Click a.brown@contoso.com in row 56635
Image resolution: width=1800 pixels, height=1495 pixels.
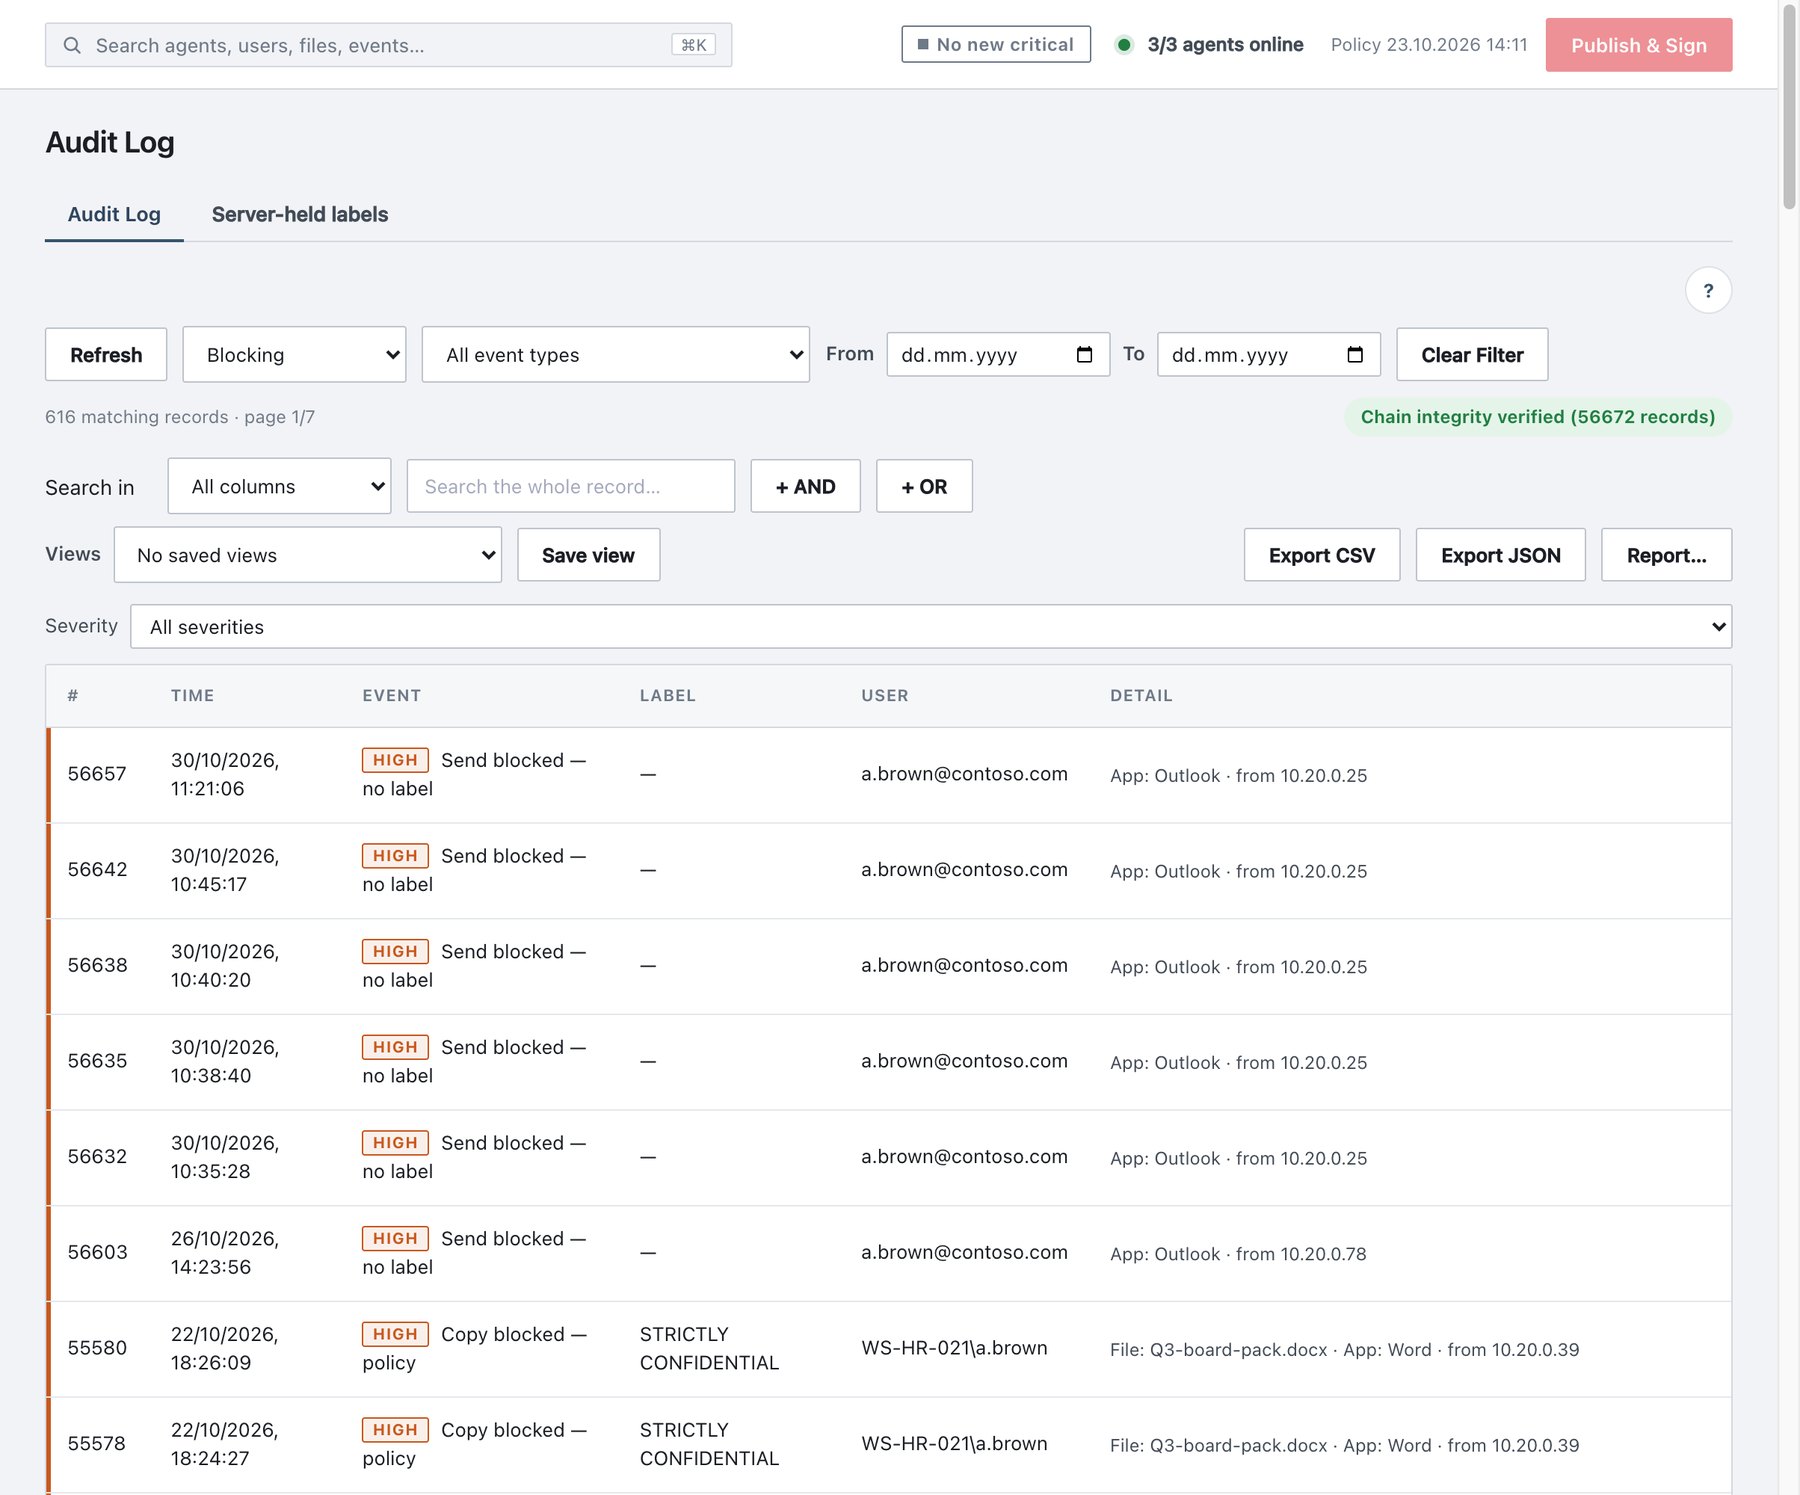964,1061
